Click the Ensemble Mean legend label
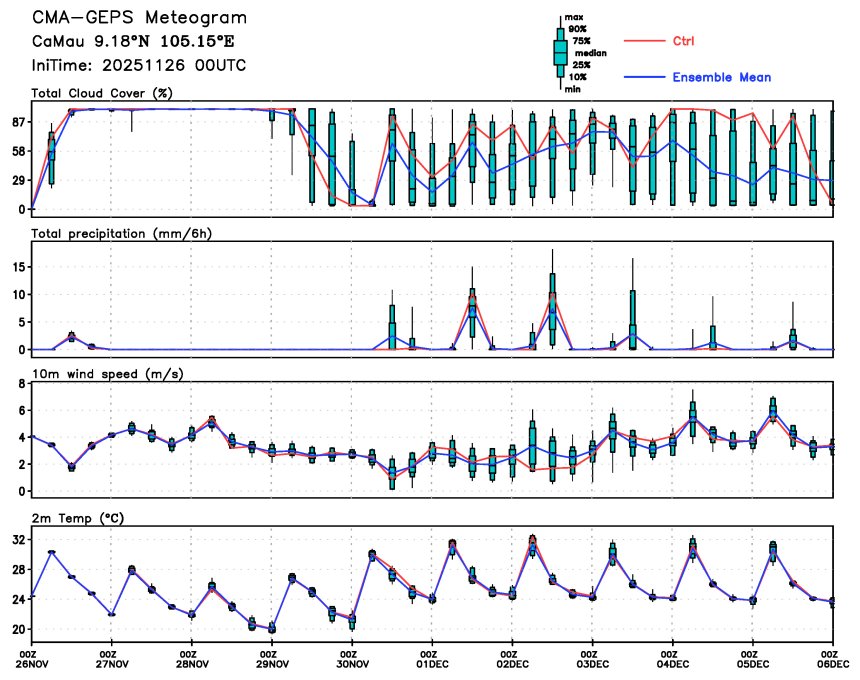The height and width of the screenshot is (680, 860). (x=722, y=77)
